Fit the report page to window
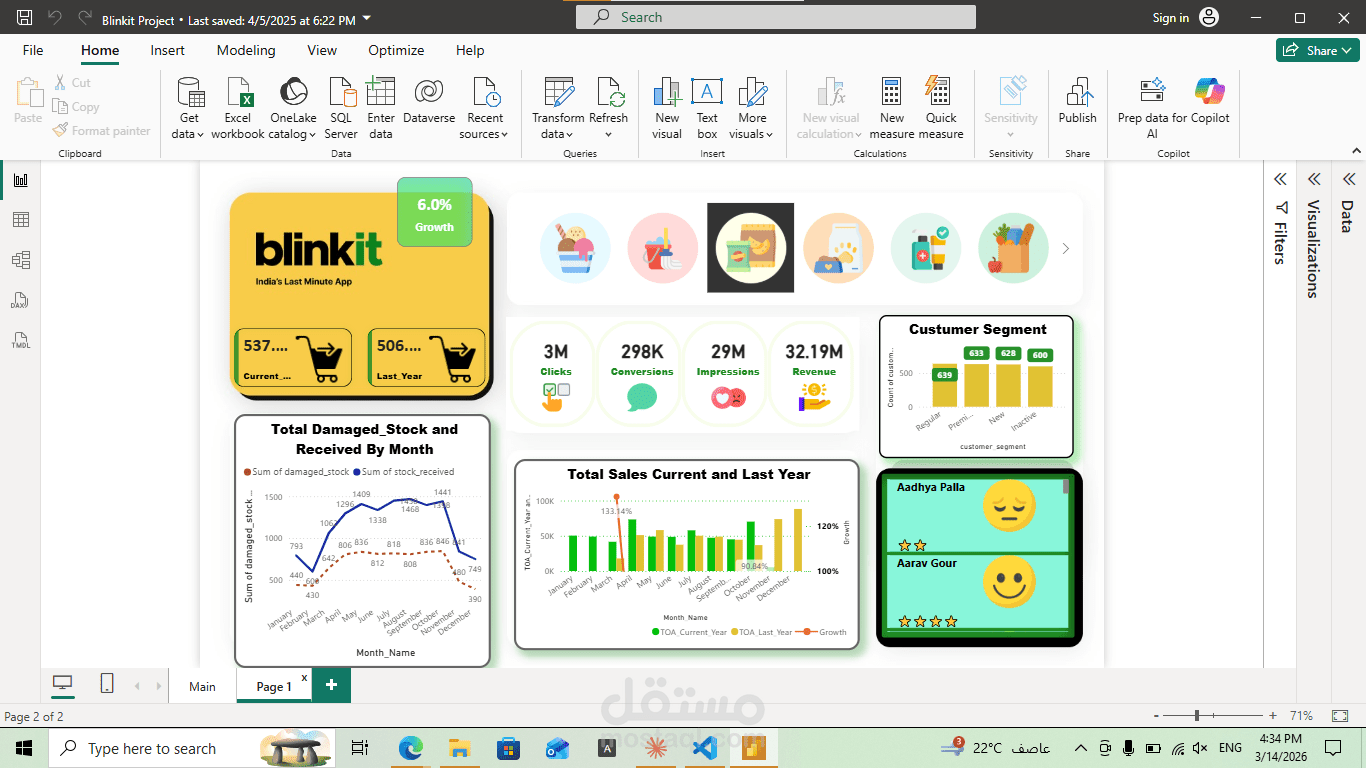Viewport: 1366px width, 768px height. (1340, 716)
